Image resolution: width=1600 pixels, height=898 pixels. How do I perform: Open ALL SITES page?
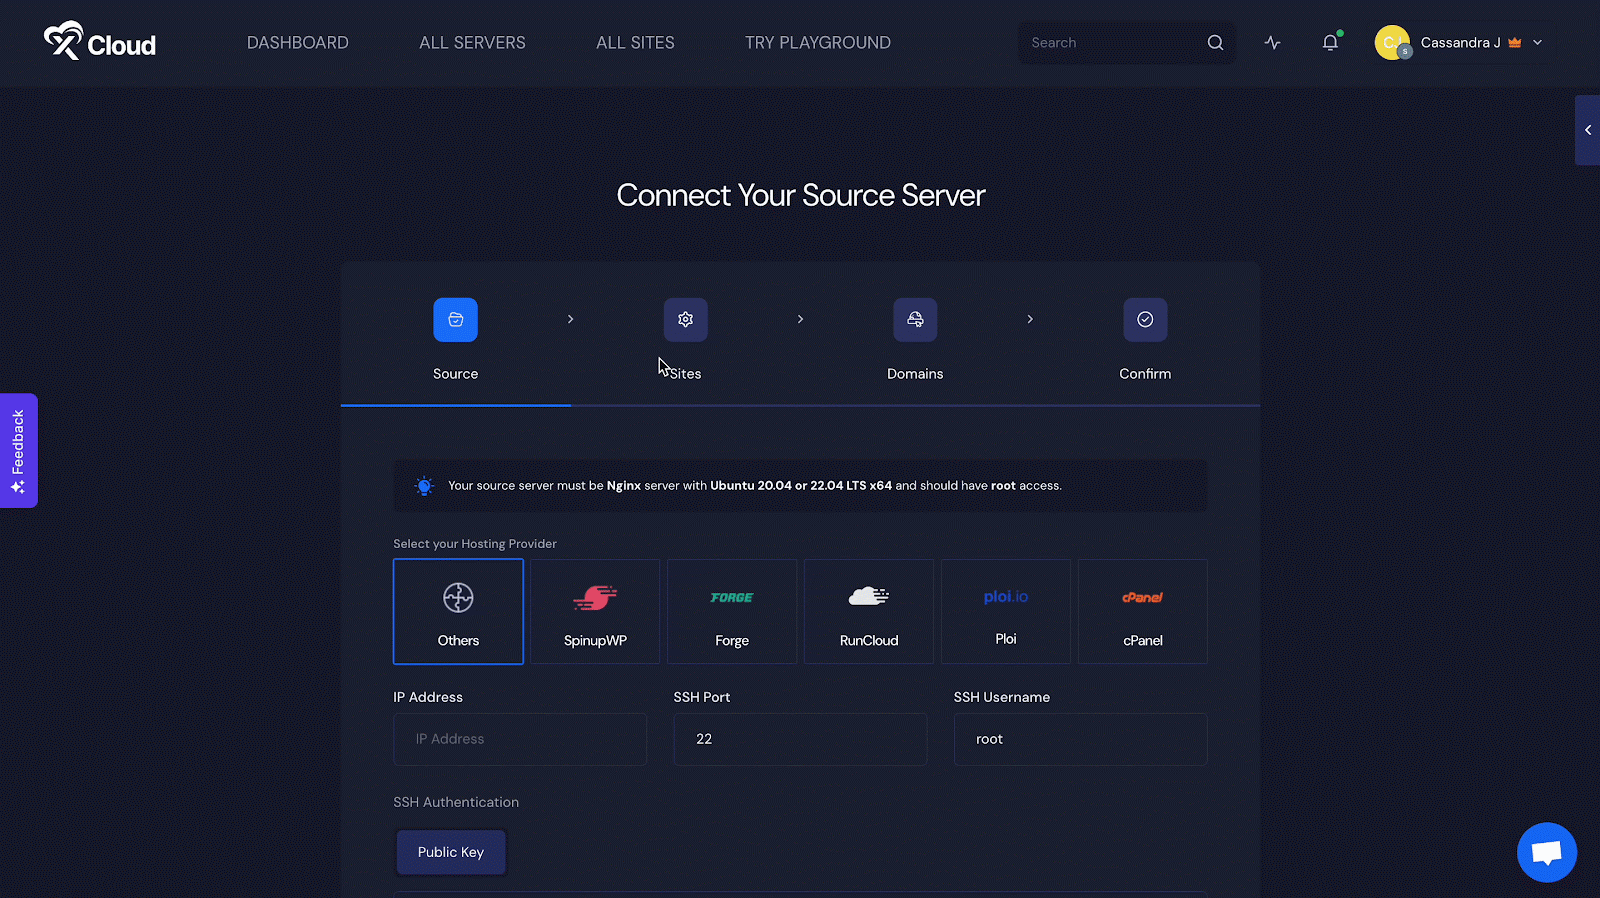tap(635, 43)
